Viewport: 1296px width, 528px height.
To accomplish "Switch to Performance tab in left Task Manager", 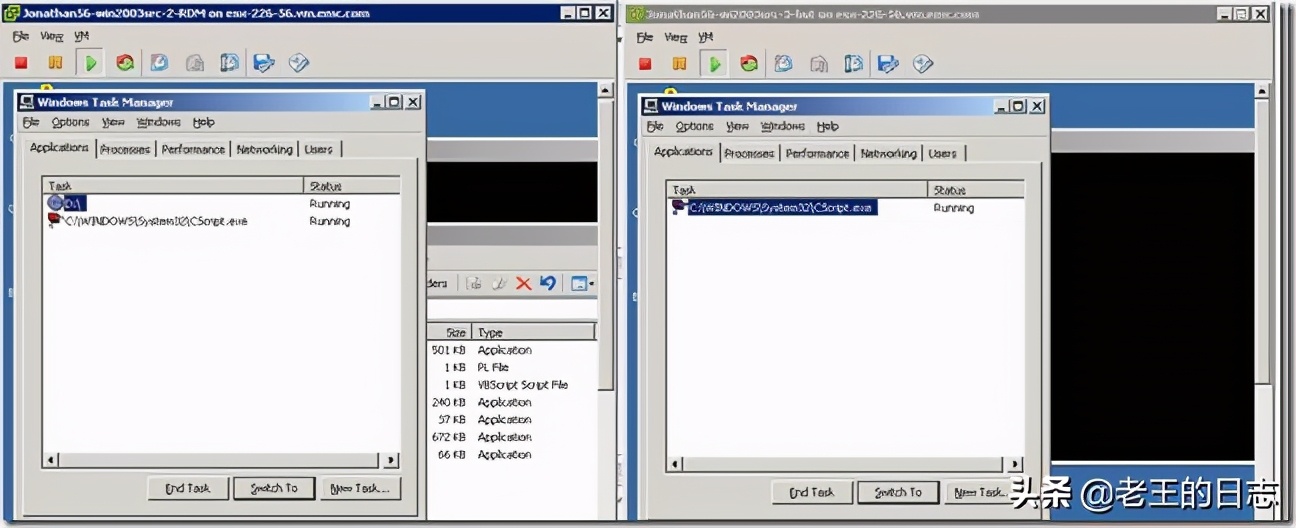I will point(193,149).
